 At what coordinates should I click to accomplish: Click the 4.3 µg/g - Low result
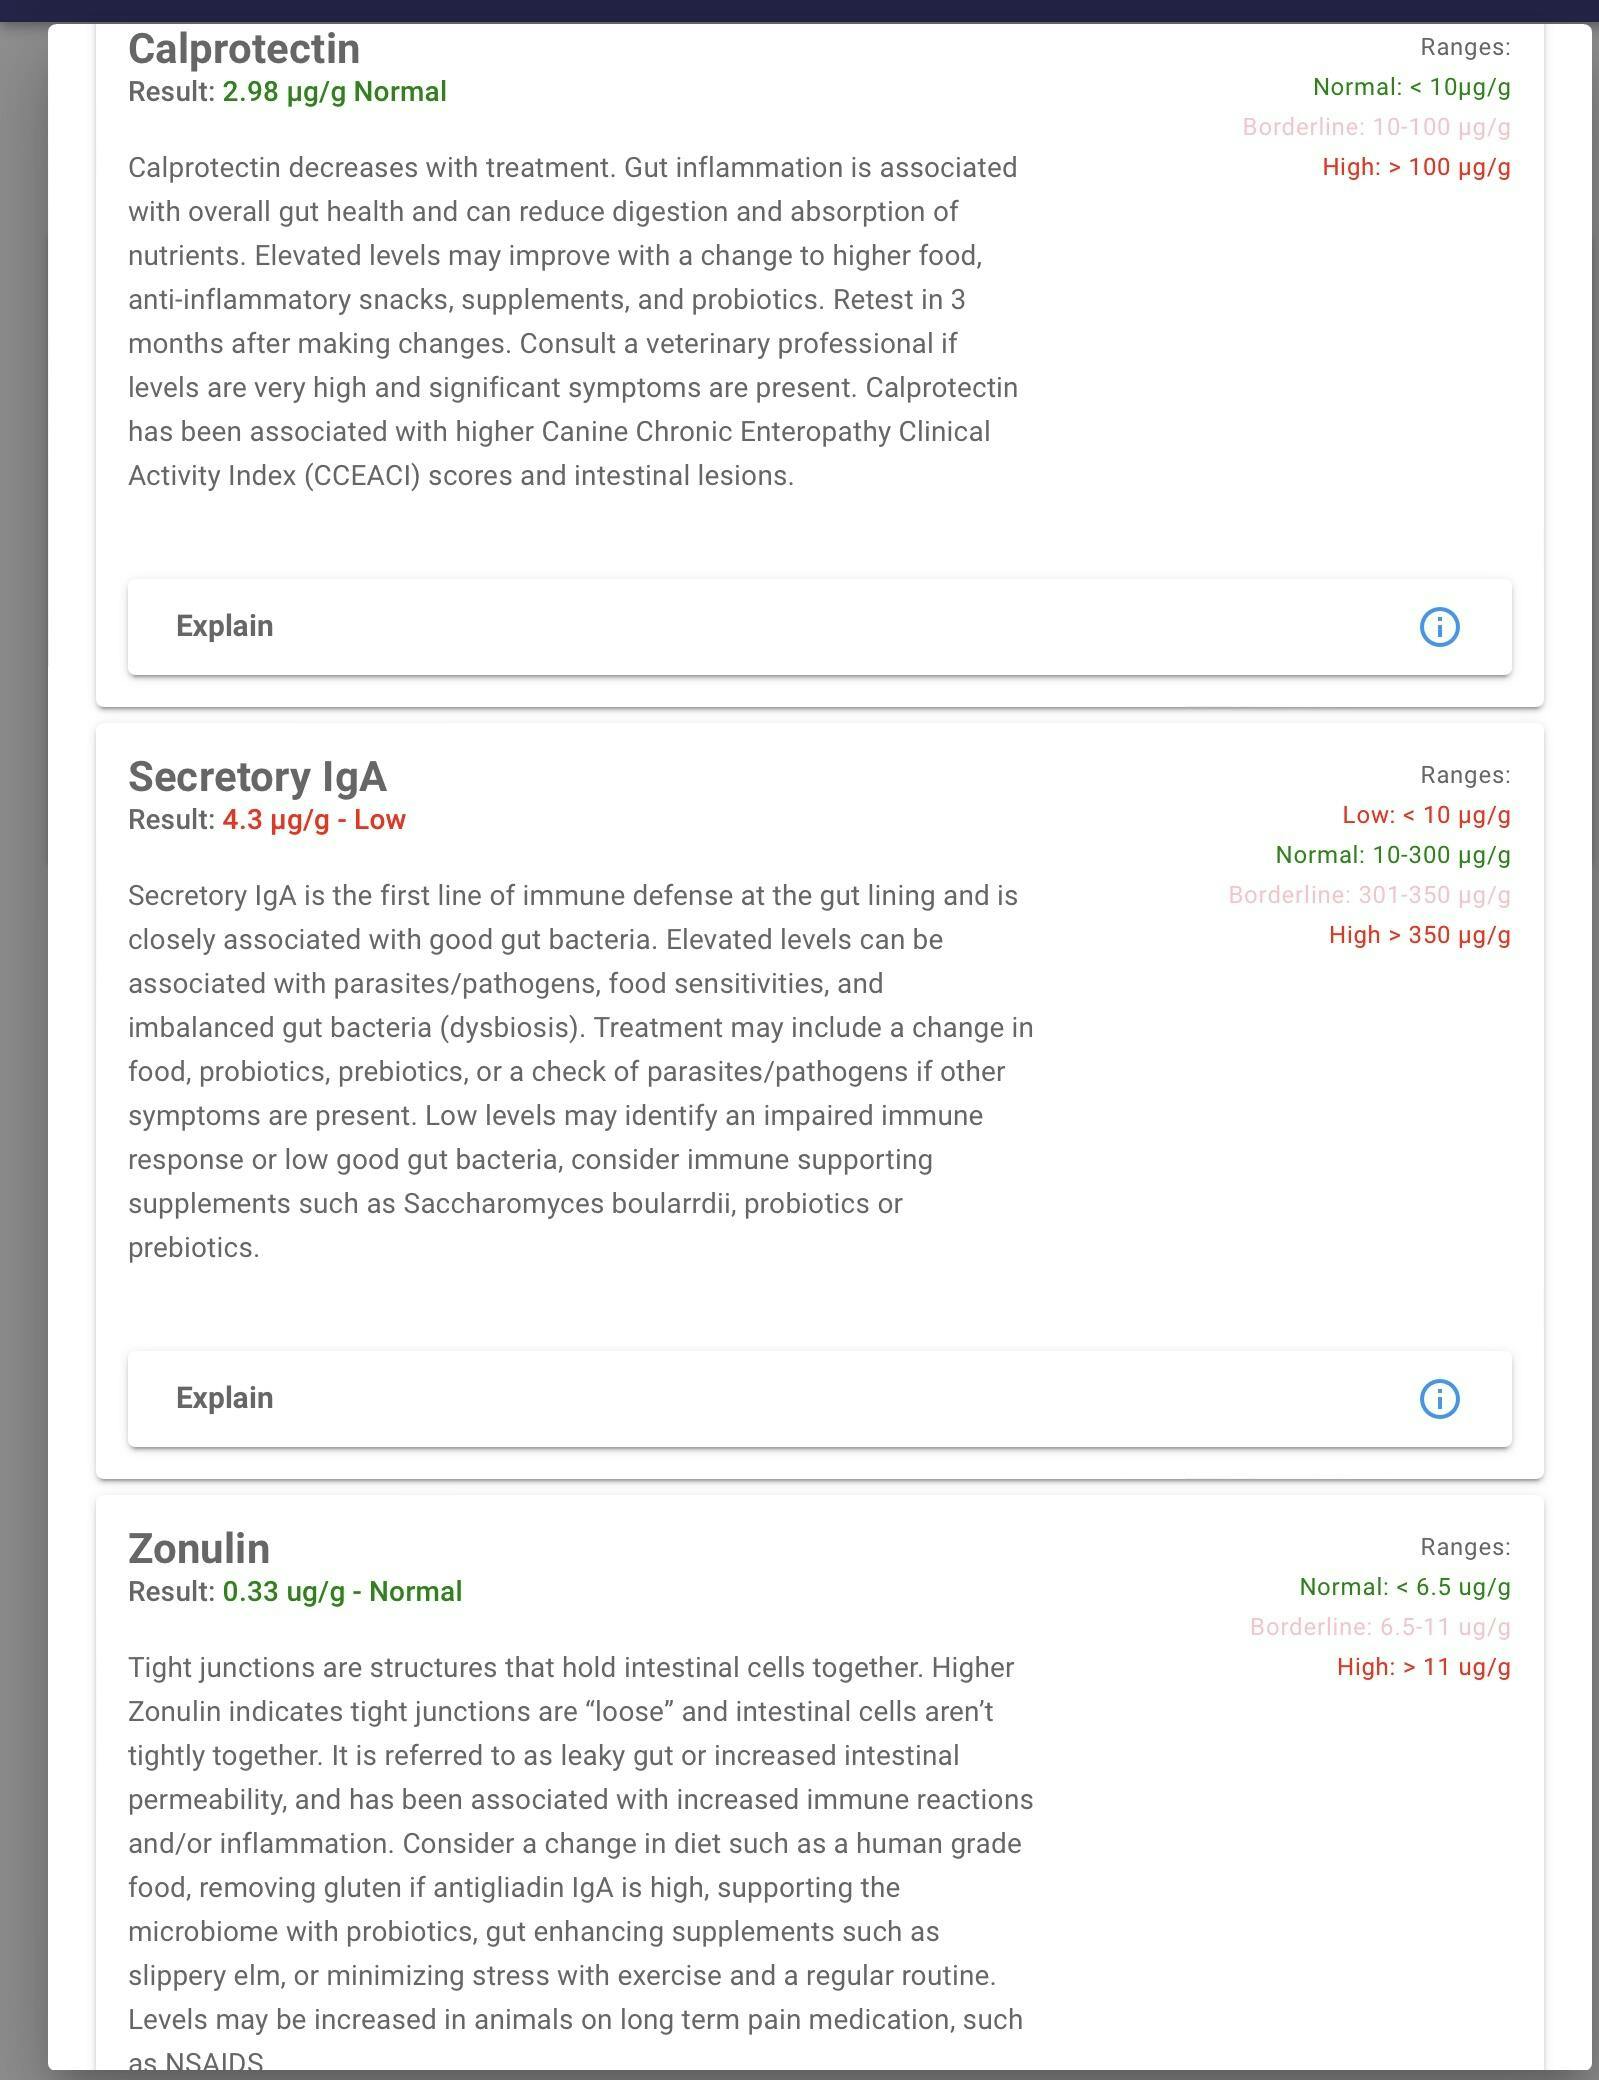[x=314, y=820]
